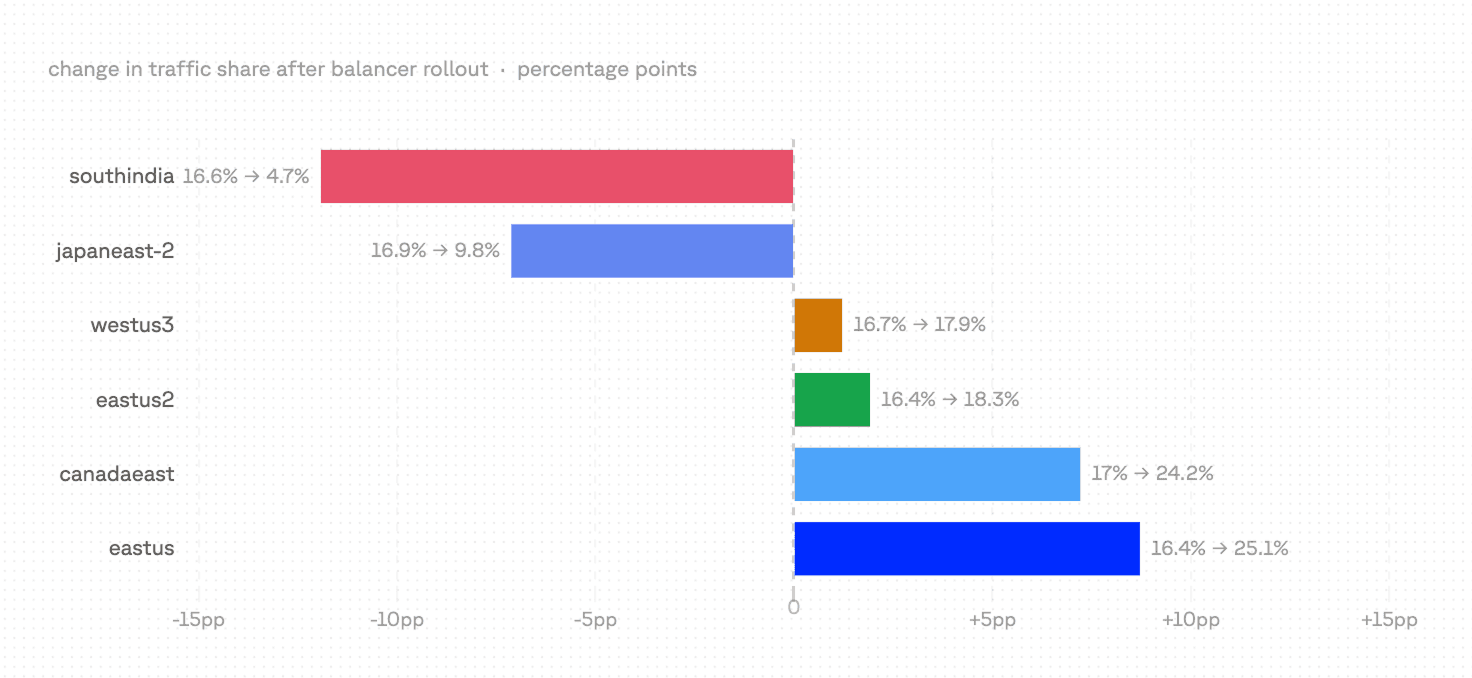Click the eastus2 region label
The height and width of the screenshot is (678, 1472).
click(x=135, y=400)
